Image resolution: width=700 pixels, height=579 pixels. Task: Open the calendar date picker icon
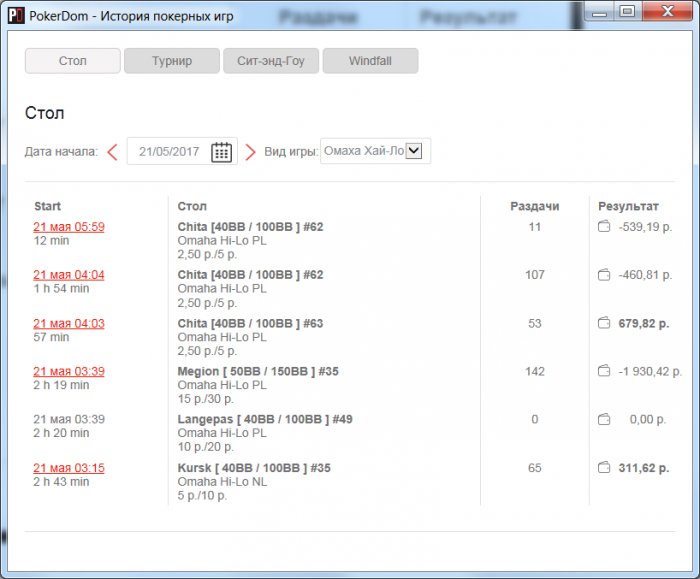(x=221, y=152)
